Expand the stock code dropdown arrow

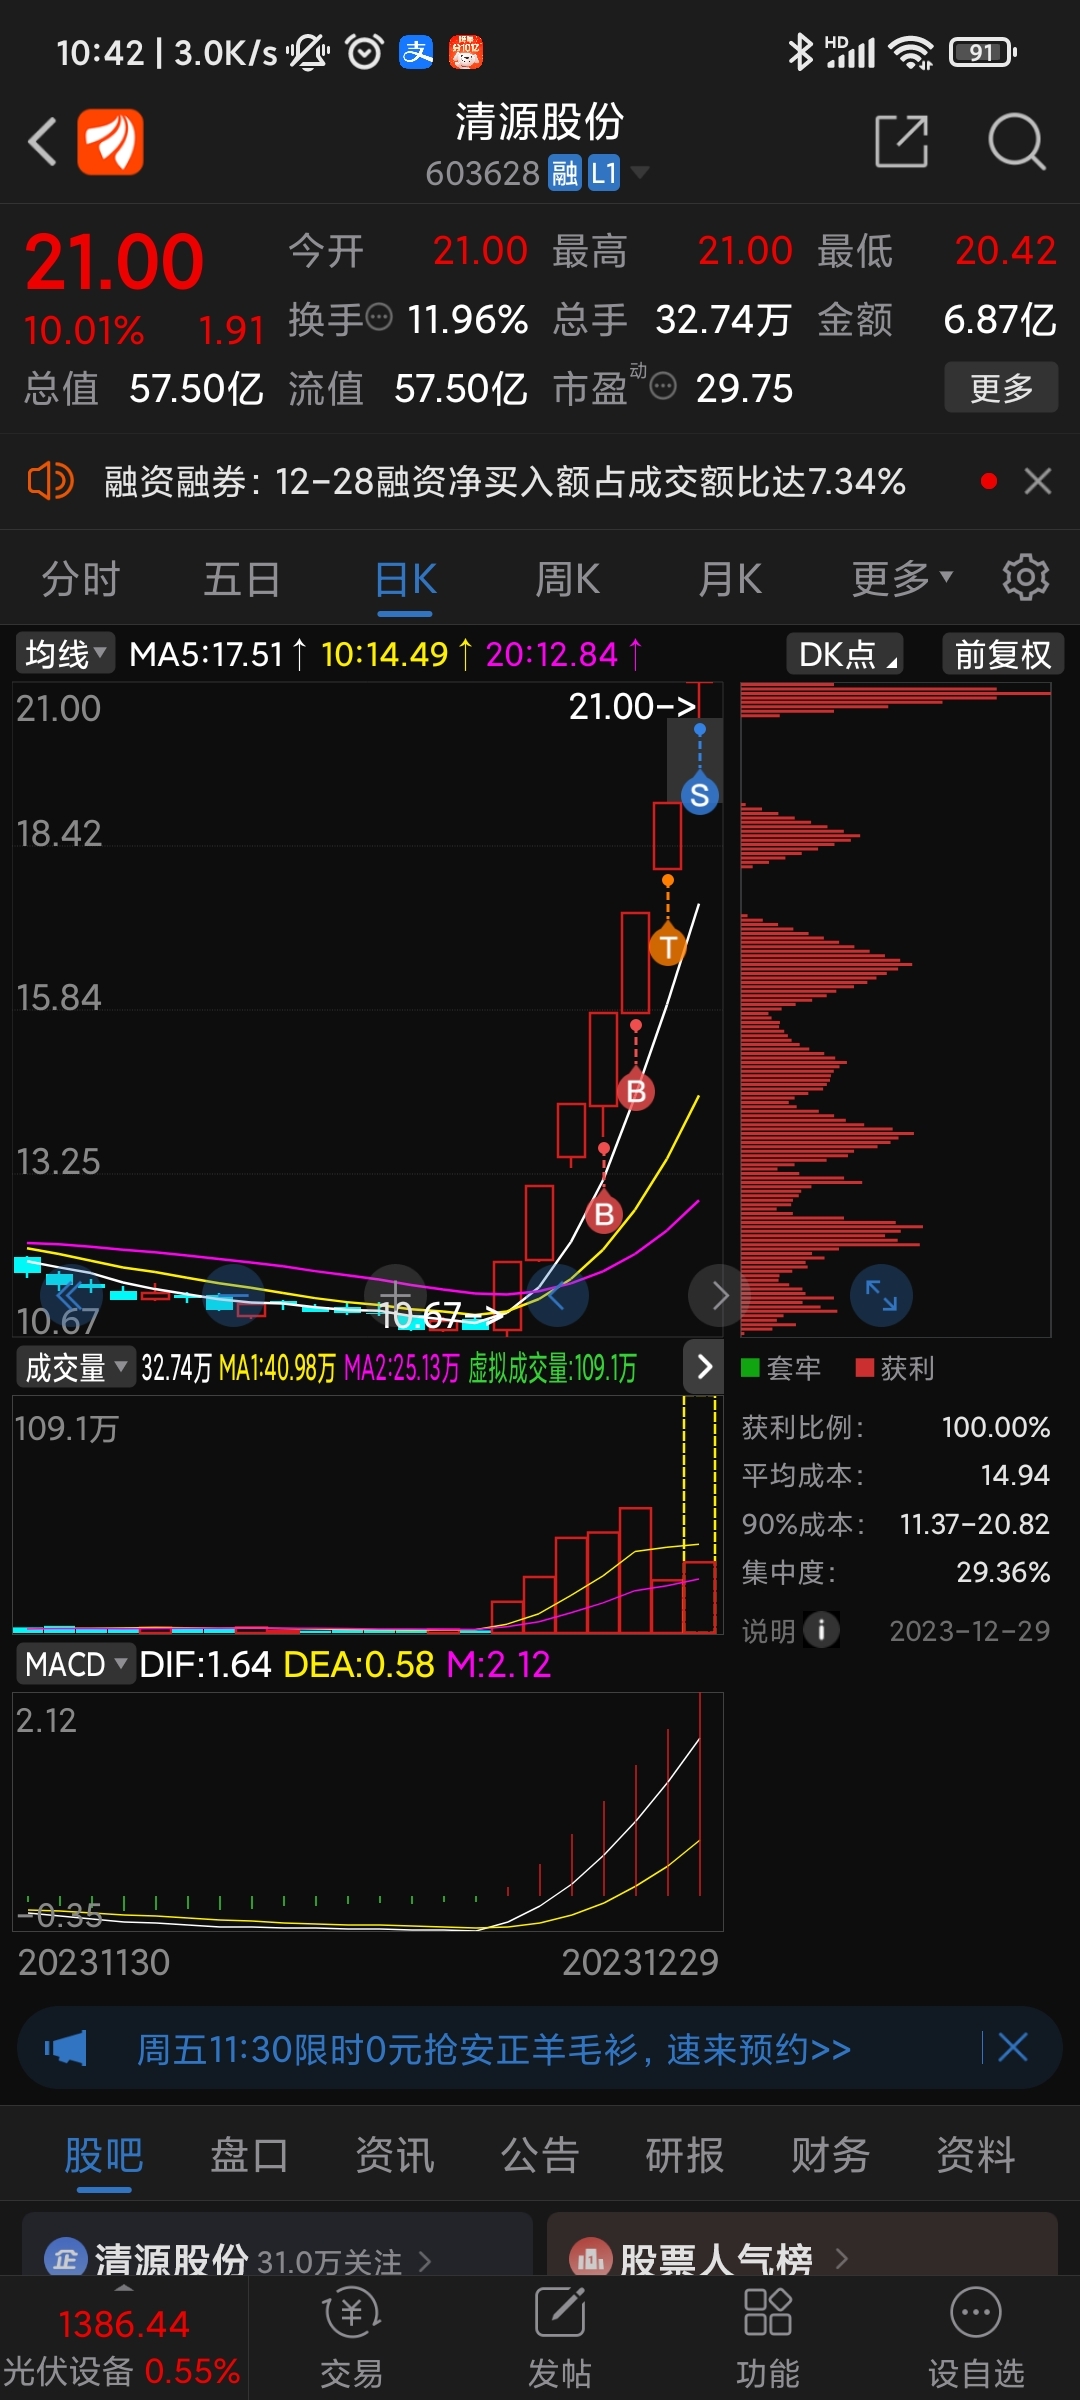tap(639, 173)
